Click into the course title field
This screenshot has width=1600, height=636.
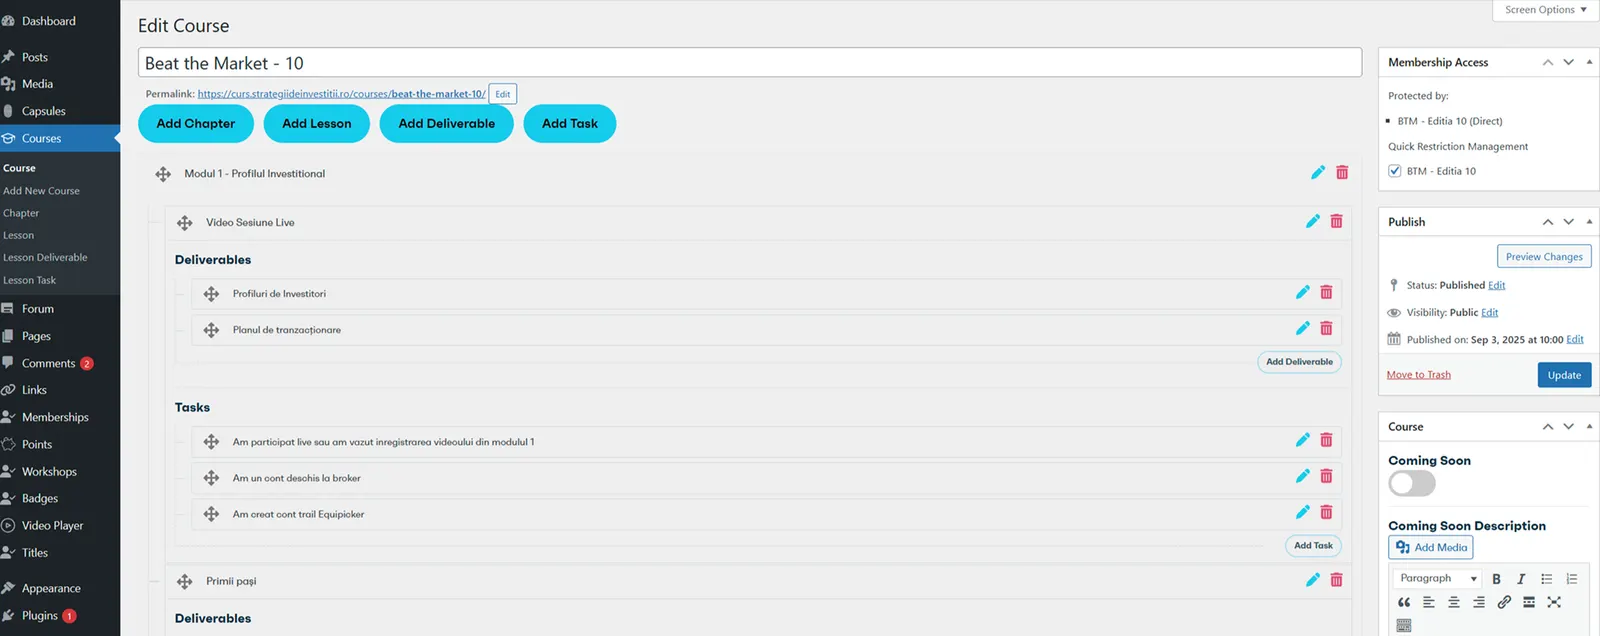[x=750, y=63]
